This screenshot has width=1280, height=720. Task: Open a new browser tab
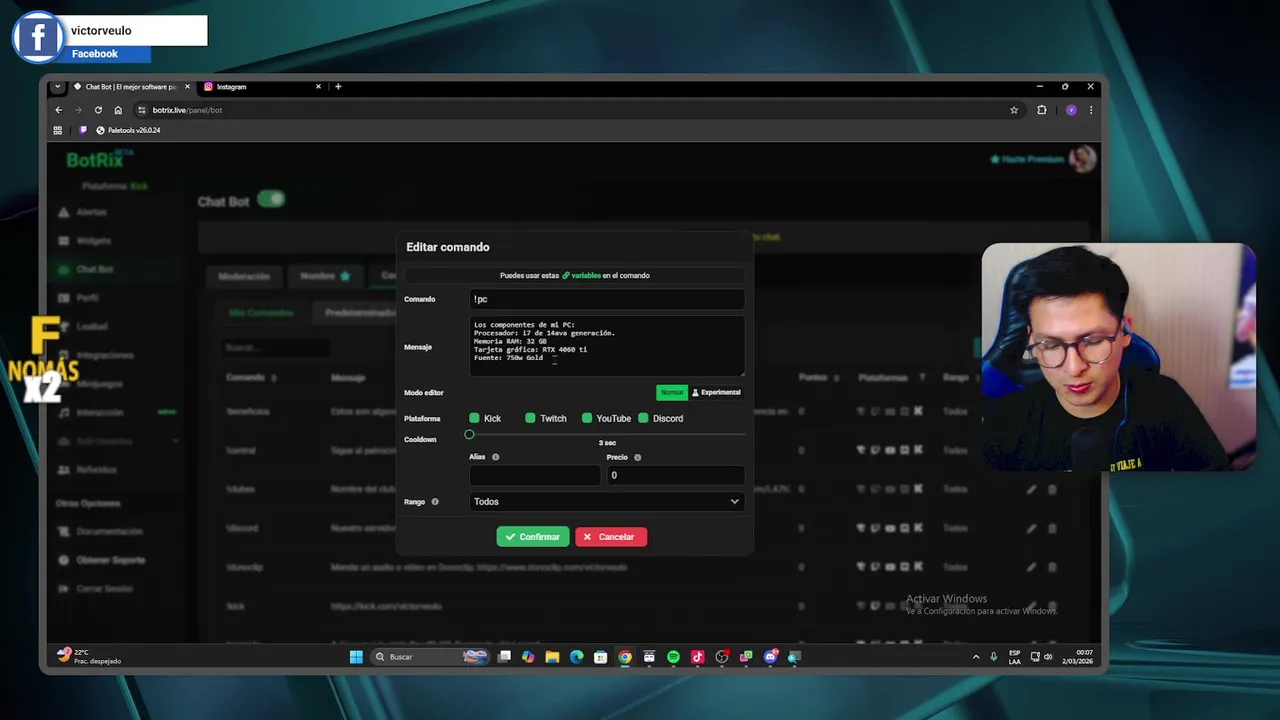coord(338,87)
